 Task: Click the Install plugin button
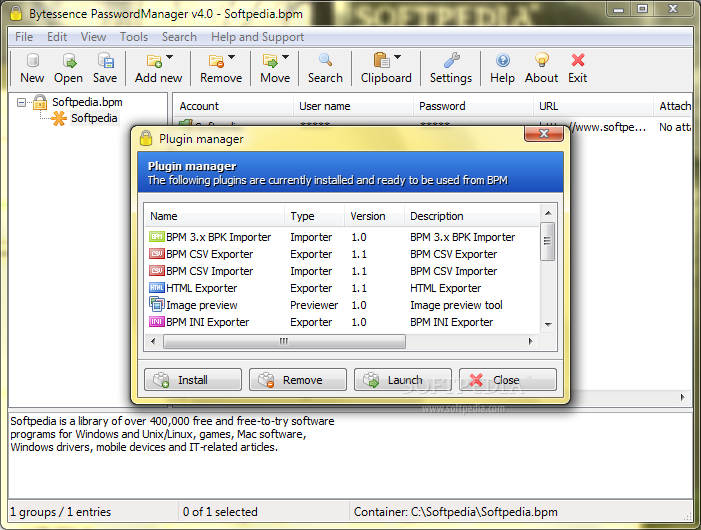tap(193, 380)
